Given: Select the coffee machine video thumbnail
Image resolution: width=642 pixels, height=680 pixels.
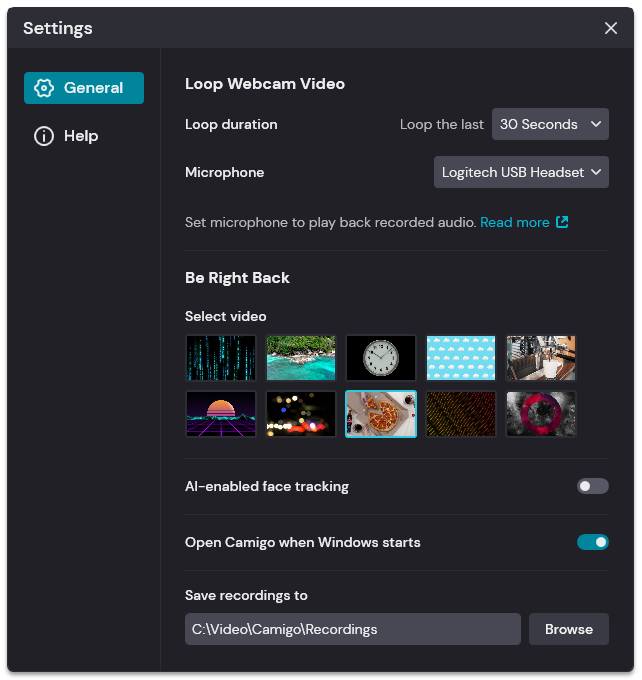Looking at the screenshot, I should pyautogui.click(x=540, y=358).
